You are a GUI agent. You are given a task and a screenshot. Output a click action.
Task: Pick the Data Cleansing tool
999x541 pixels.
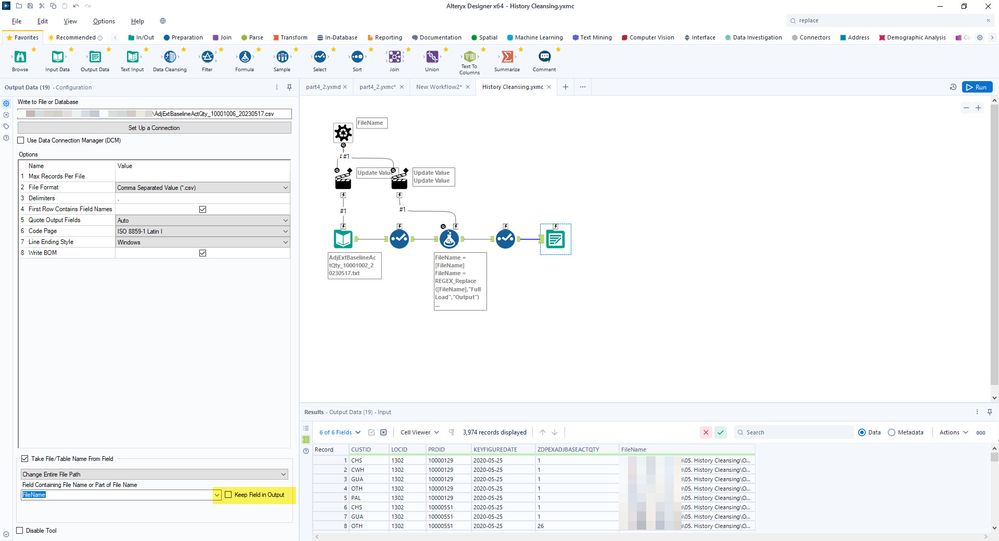(x=169, y=58)
